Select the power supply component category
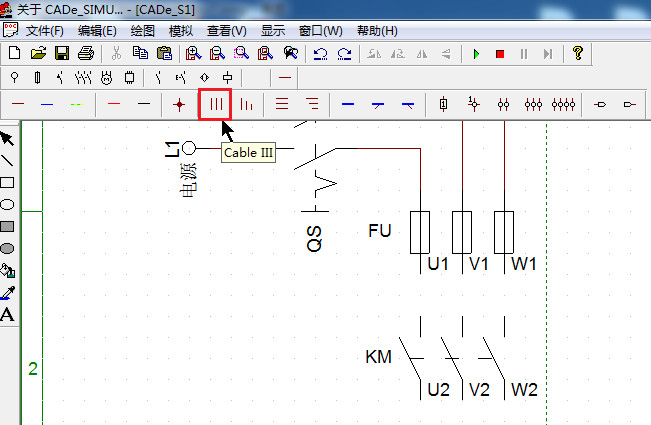651x425 pixels. 15,78
